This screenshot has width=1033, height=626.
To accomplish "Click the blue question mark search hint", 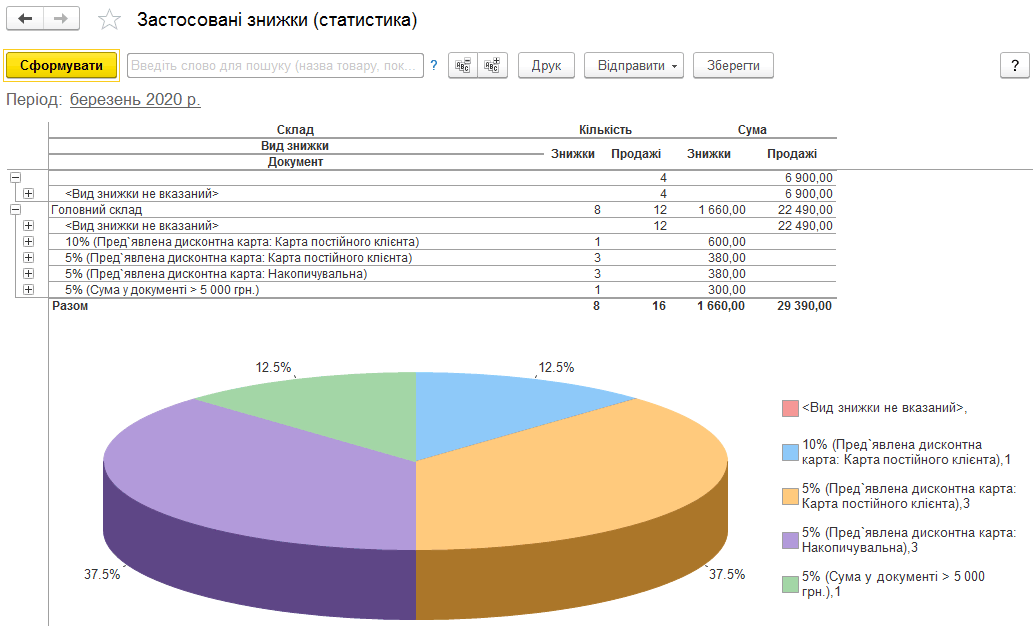I will tap(433, 65).
